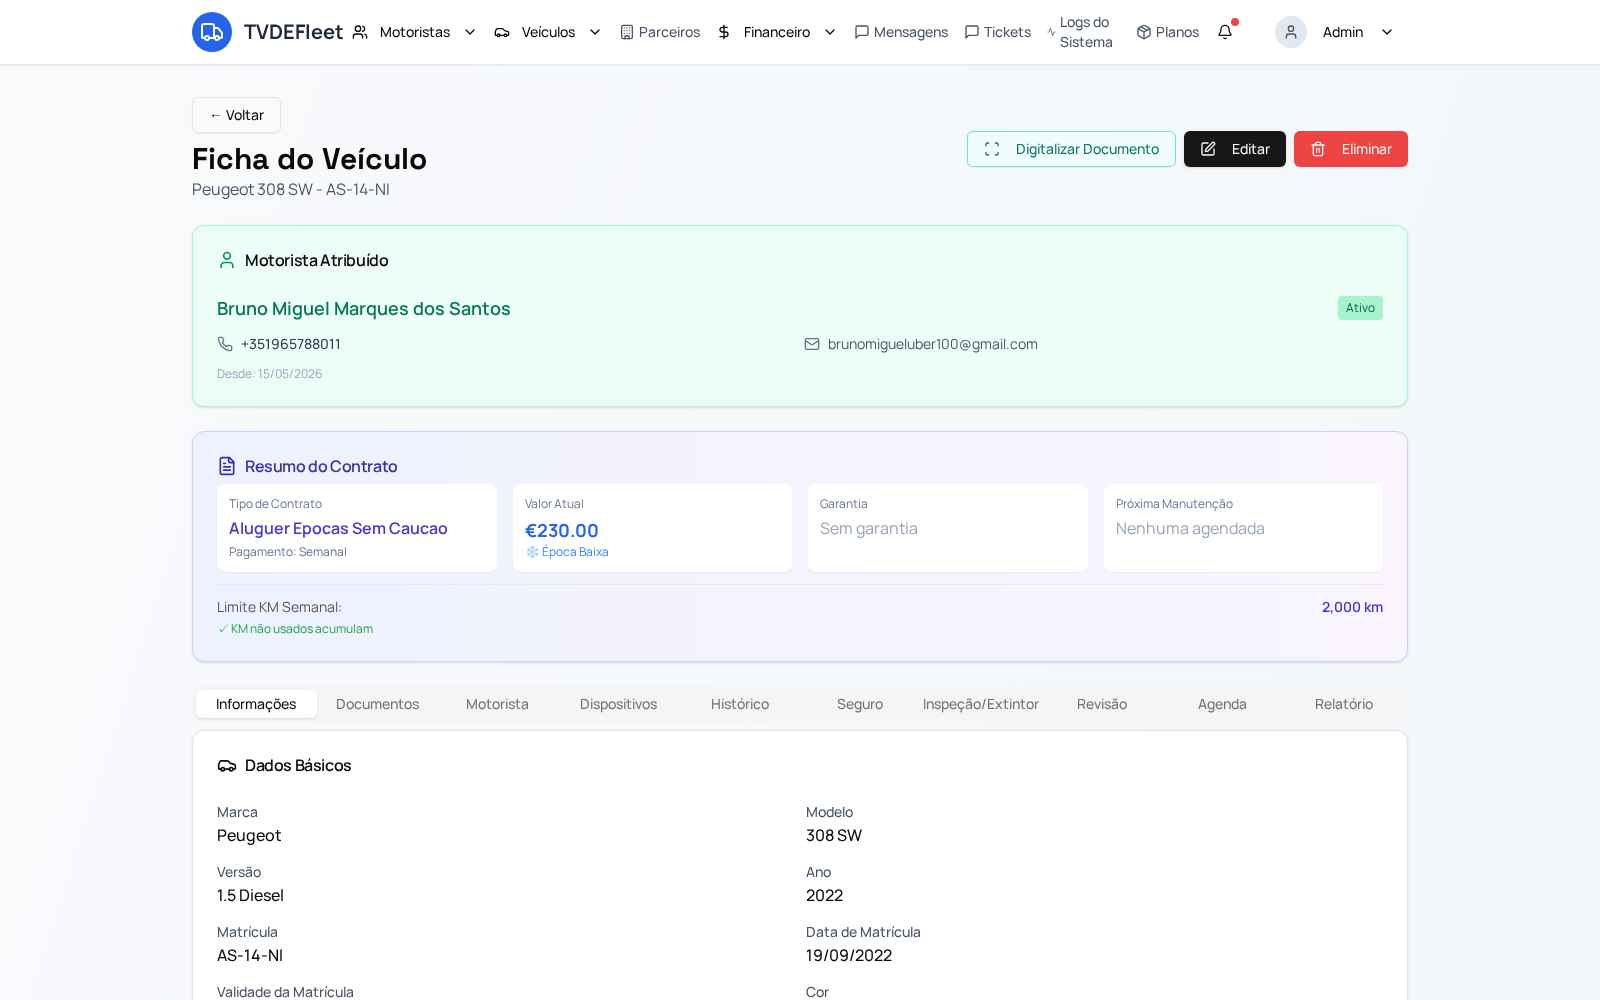Screen dimensions: 1600x1000
Task: Click the Logs do Sistema activity icon
Action: (x=1051, y=32)
